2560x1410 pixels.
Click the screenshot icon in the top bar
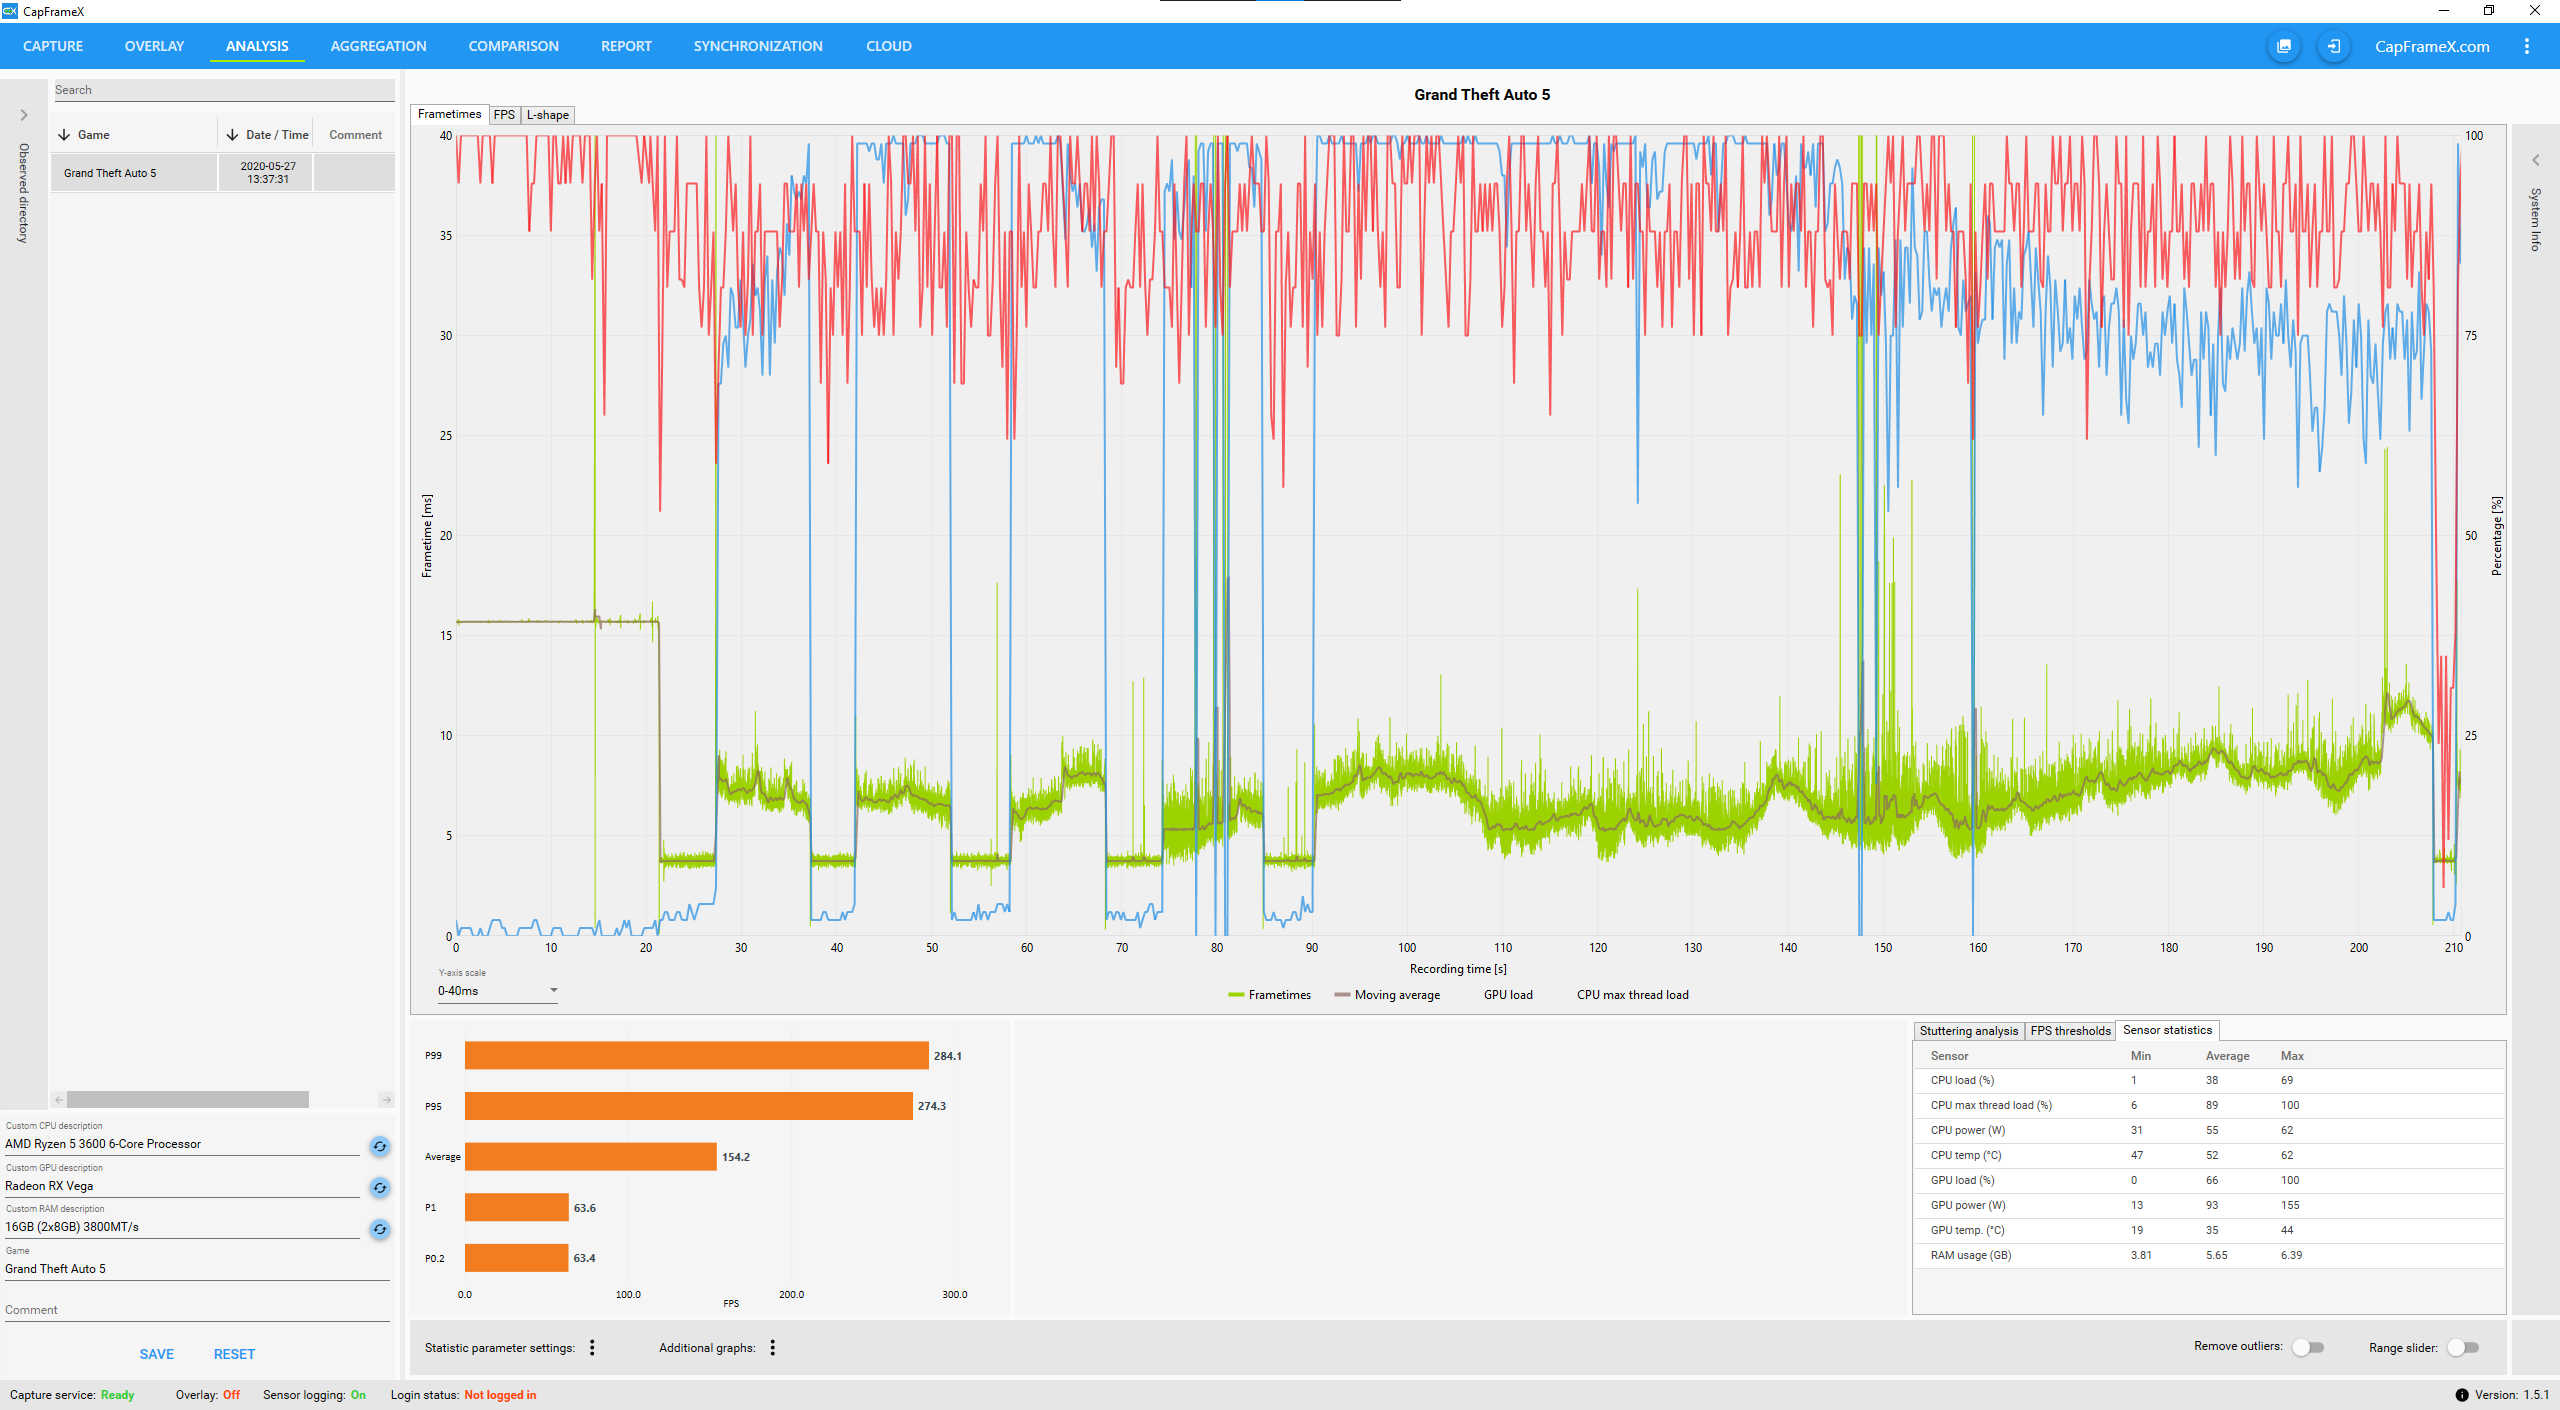[2283, 46]
